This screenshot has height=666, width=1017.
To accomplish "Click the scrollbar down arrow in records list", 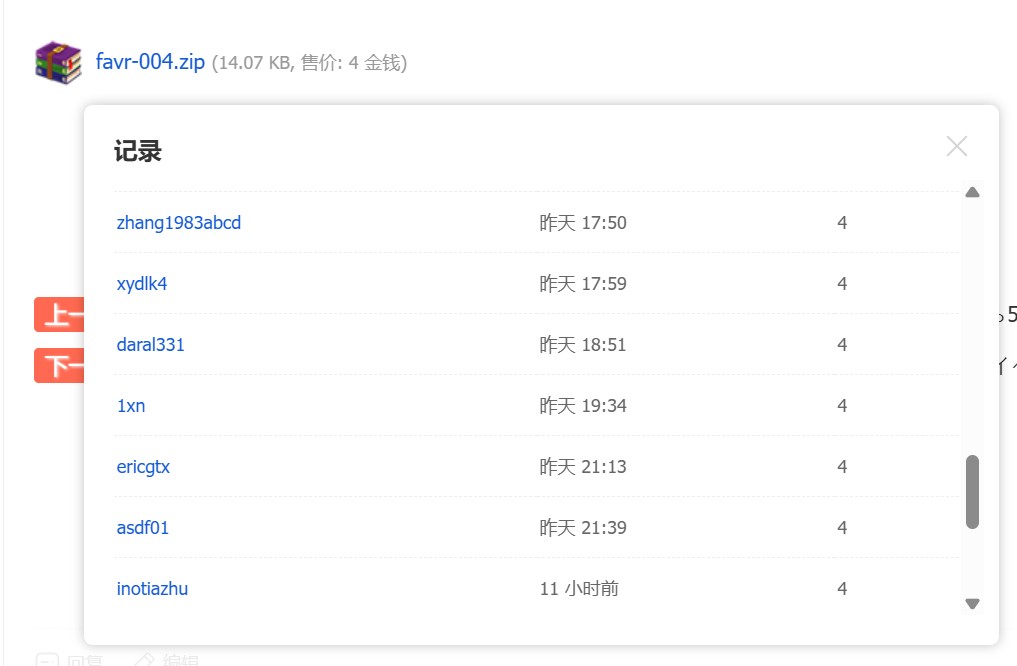I will point(972,604).
